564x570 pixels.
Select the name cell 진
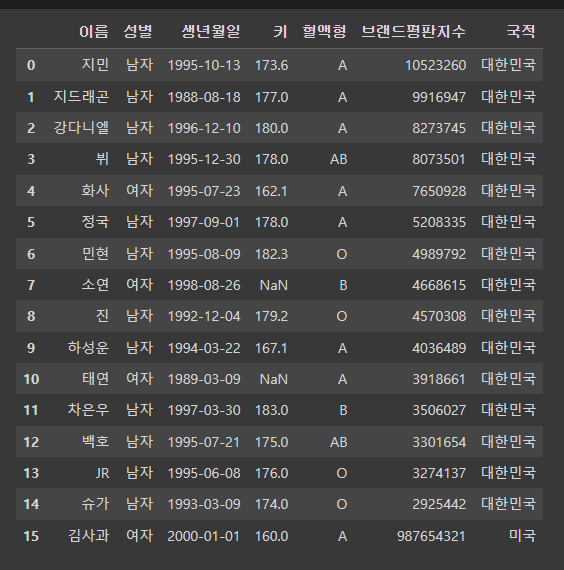tap(102, 316)
